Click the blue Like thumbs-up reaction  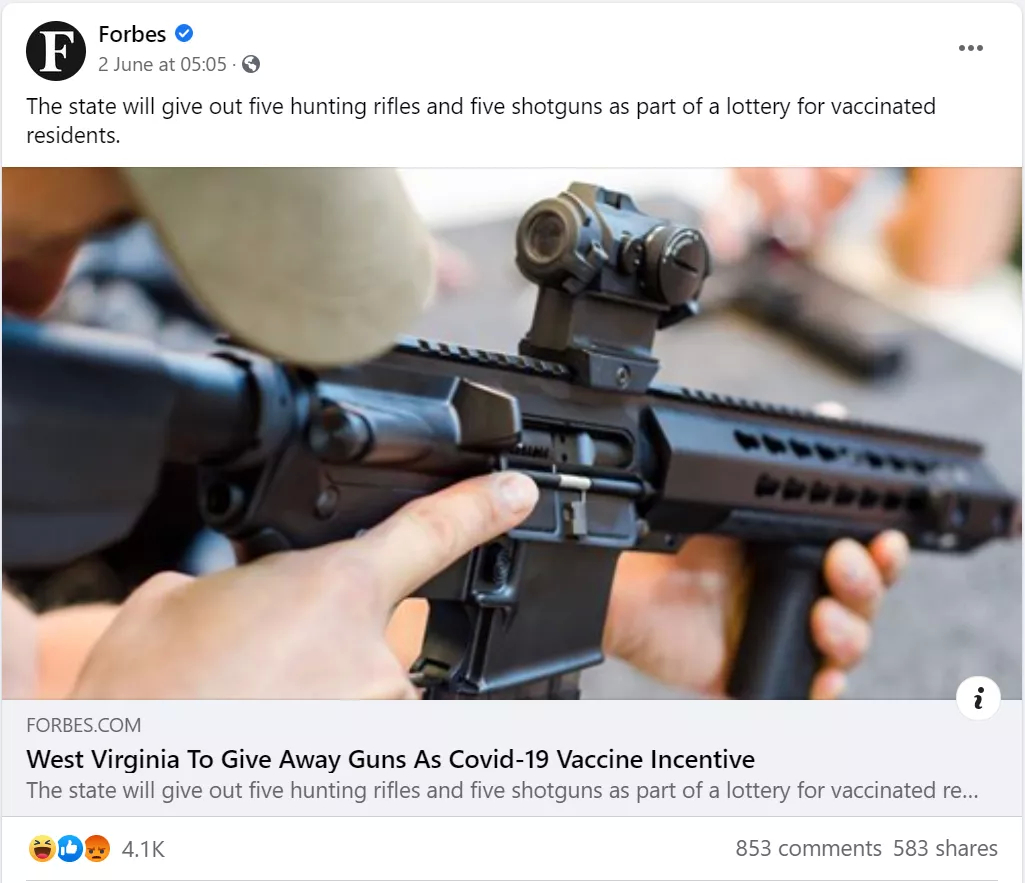[x=70, y=849]
